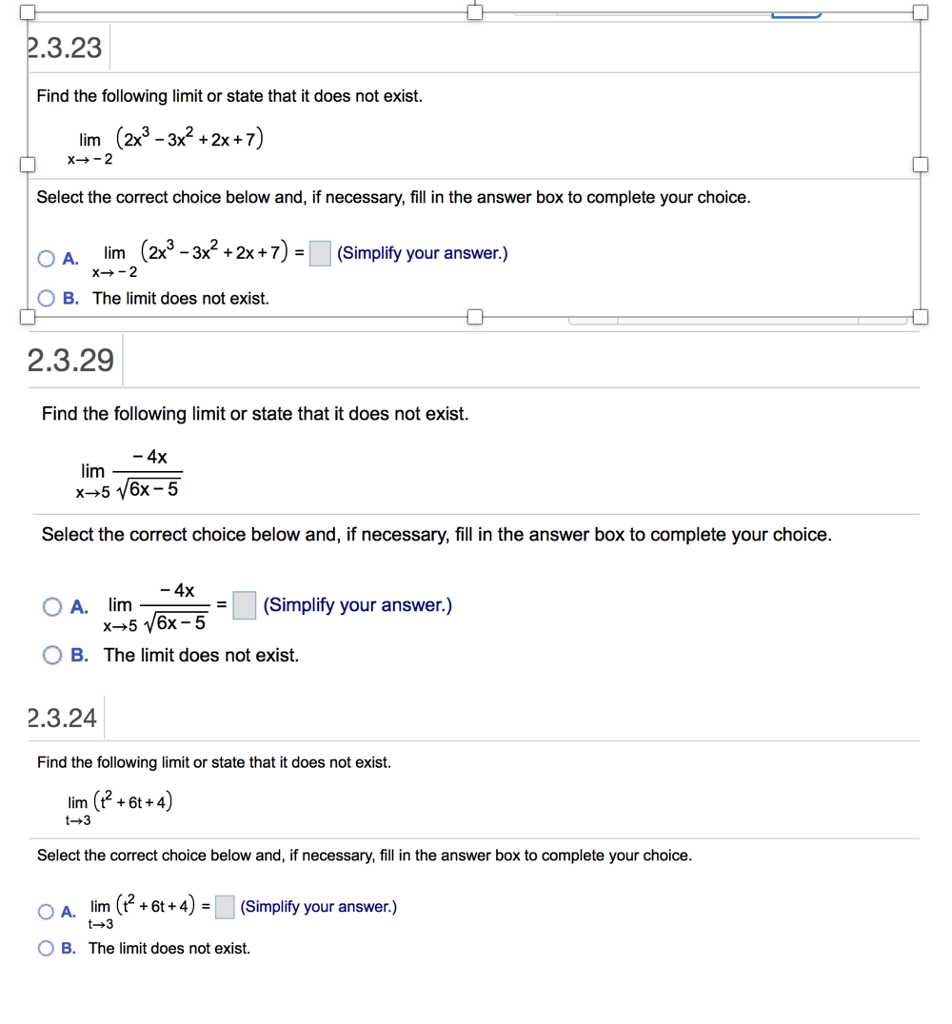Select choice A for problem 2.3.29

(x=51, y=606)
